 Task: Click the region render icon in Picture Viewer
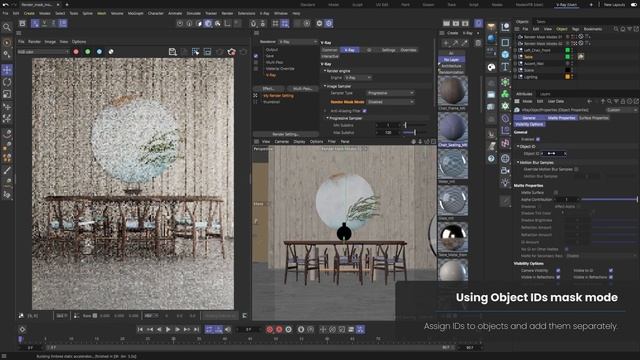[x=196, y=52]
